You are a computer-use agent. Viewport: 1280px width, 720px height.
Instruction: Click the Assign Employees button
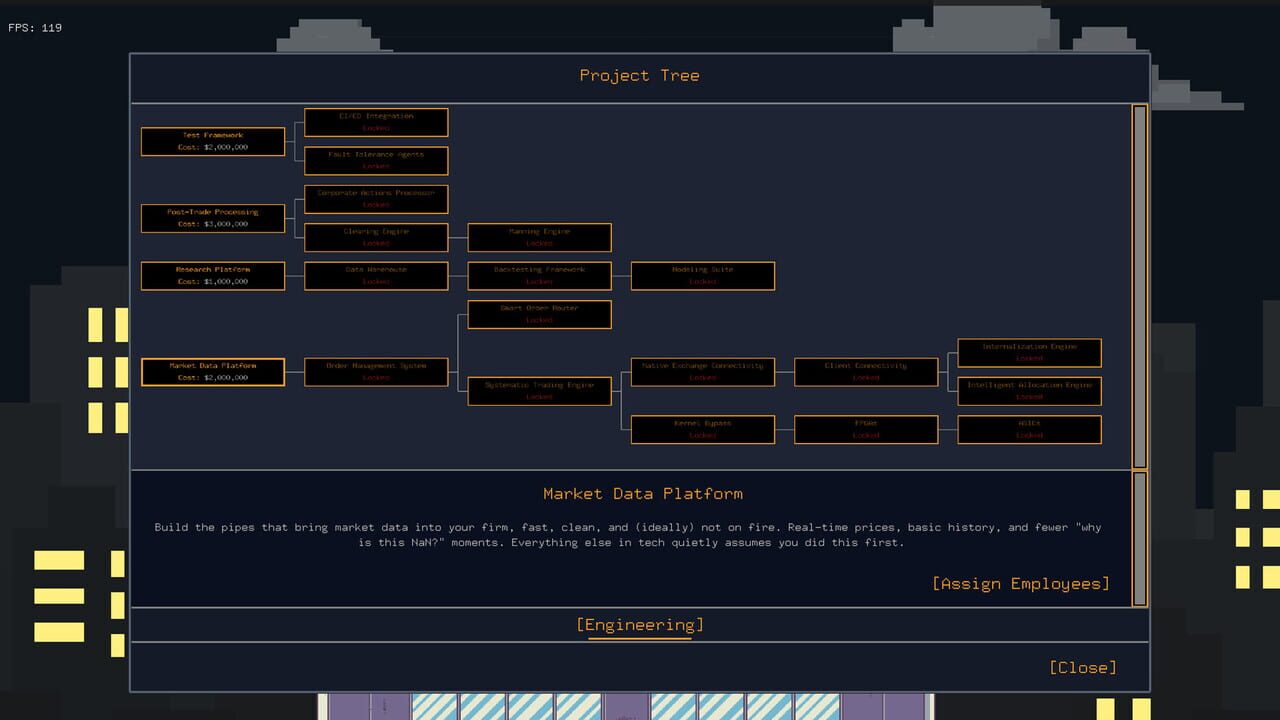click(1021, 583)
